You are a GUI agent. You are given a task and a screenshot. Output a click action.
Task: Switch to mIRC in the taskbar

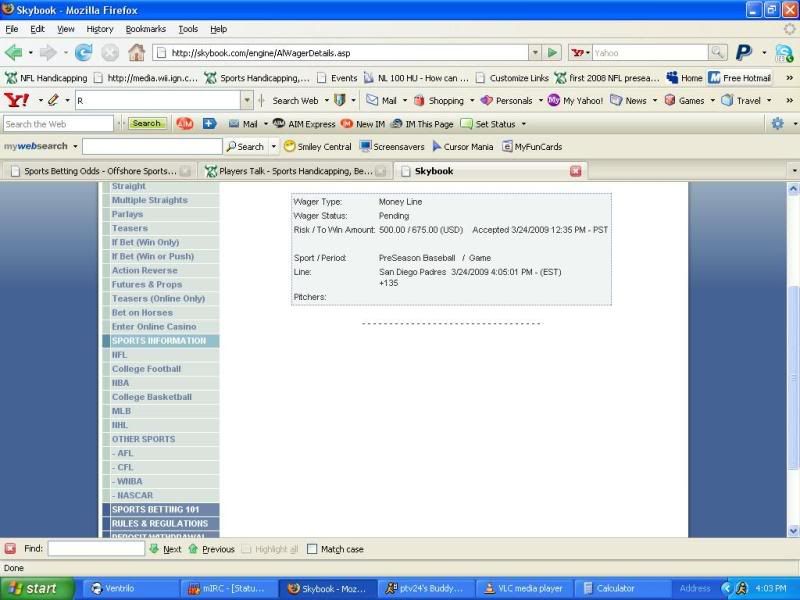click(x=229, y=588)
